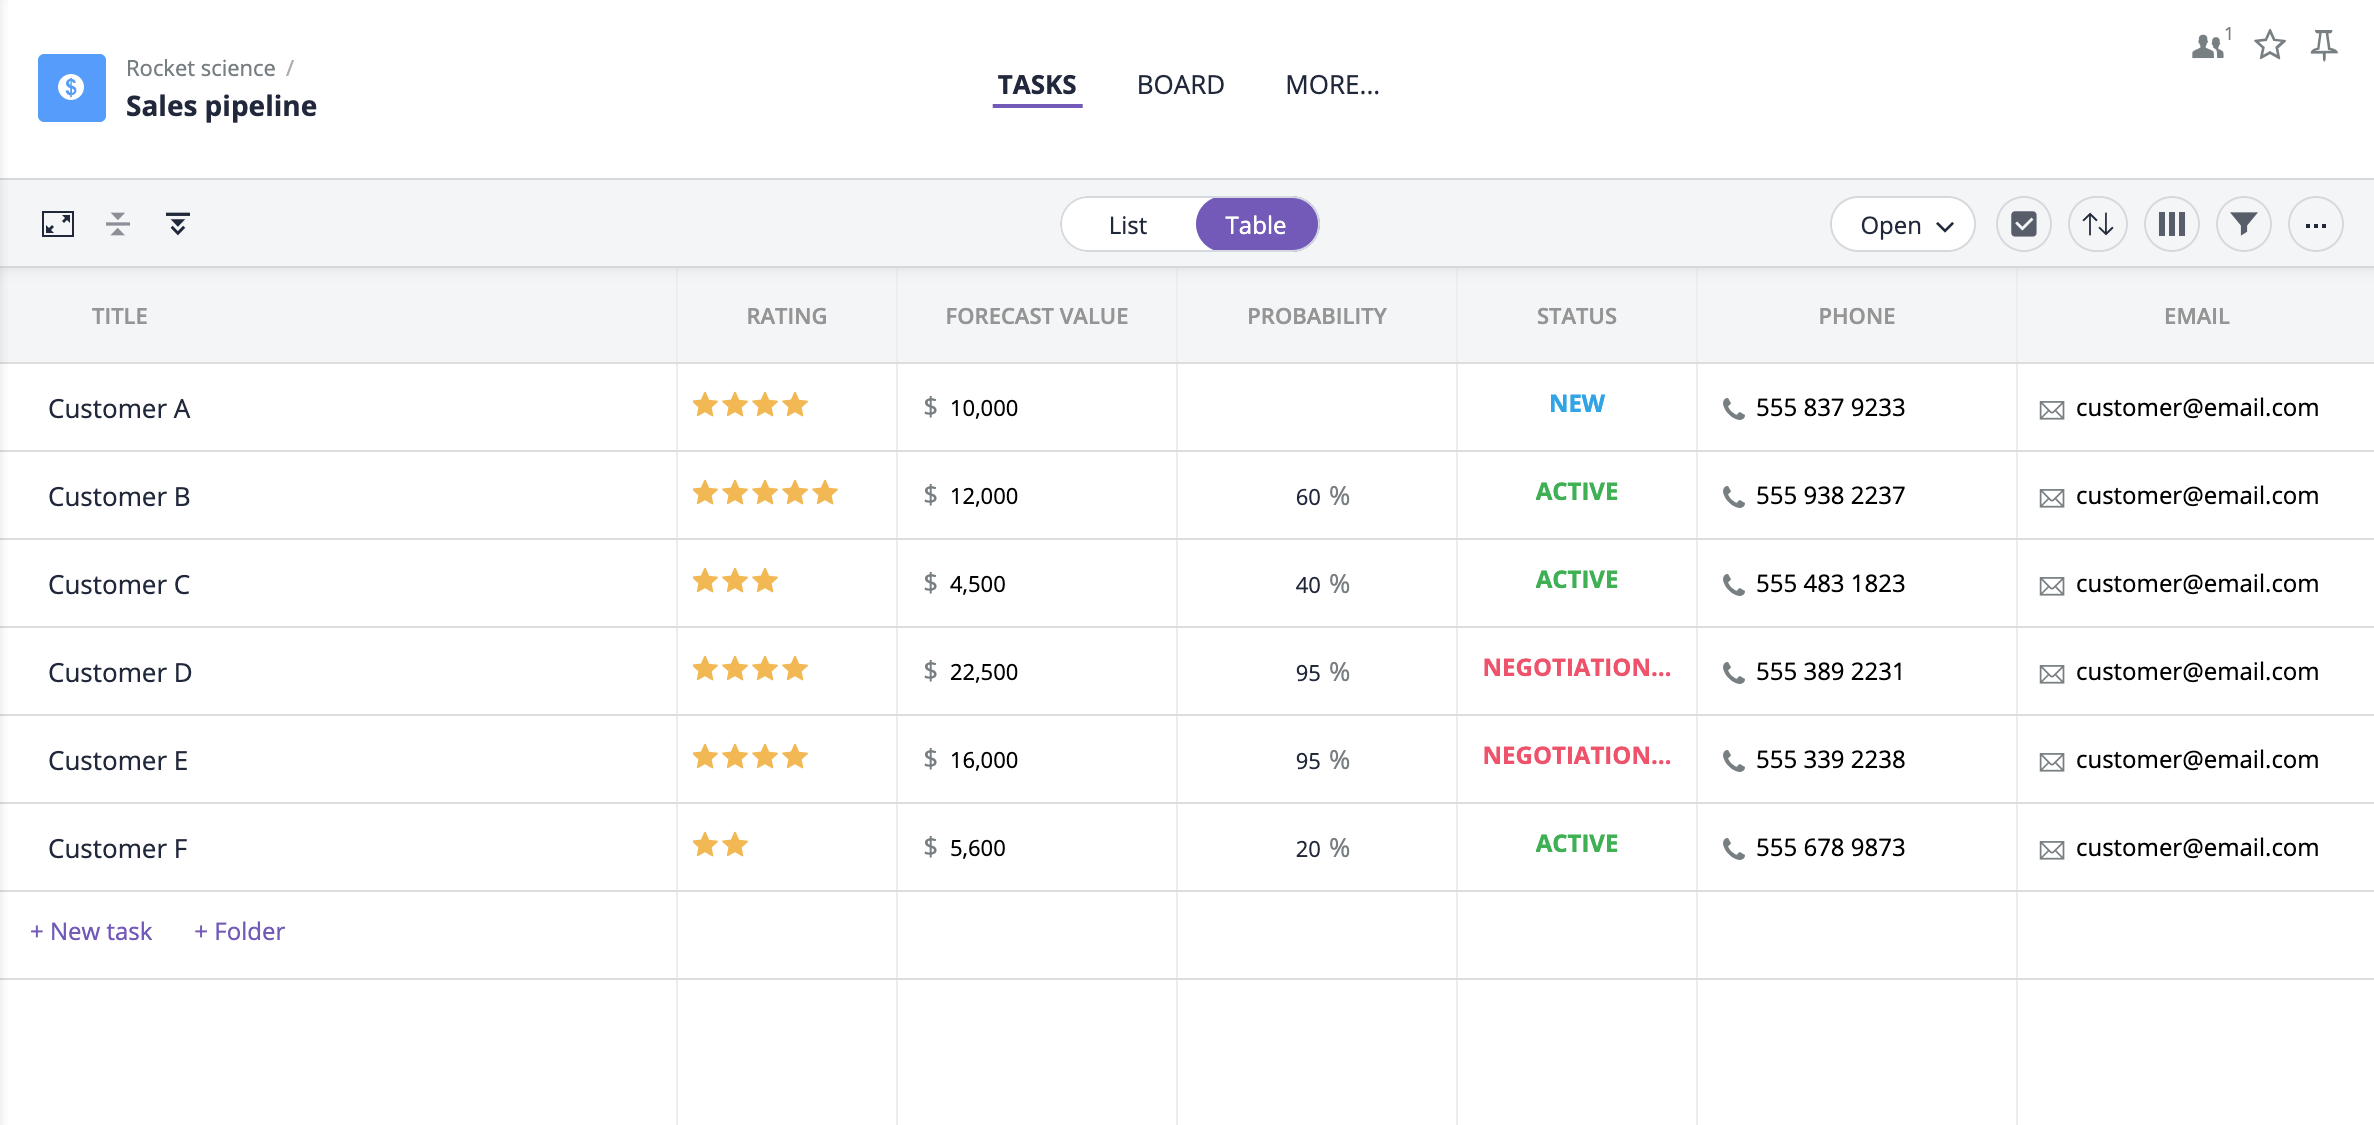Switch to List view
2374x1125 pixels.
(x=1128, y=225)
